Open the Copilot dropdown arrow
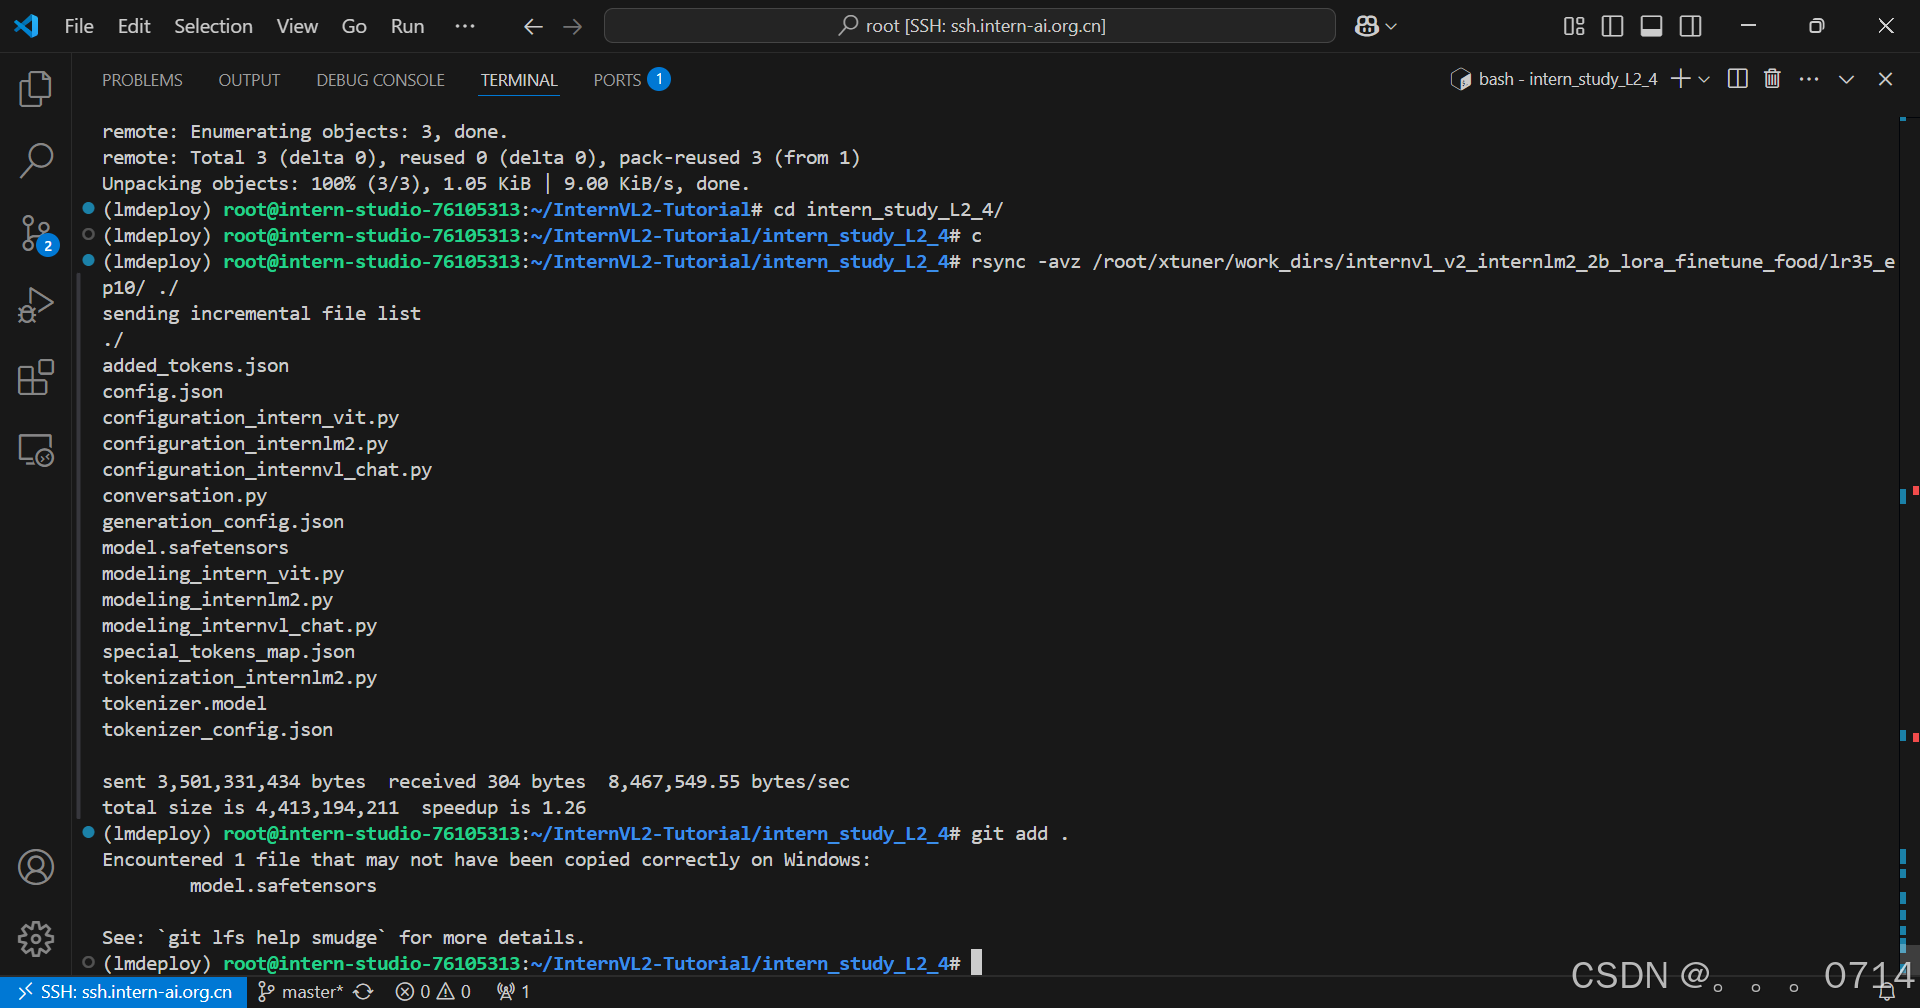This screenshot has width=1920, height=1008. pos(1391,26)
